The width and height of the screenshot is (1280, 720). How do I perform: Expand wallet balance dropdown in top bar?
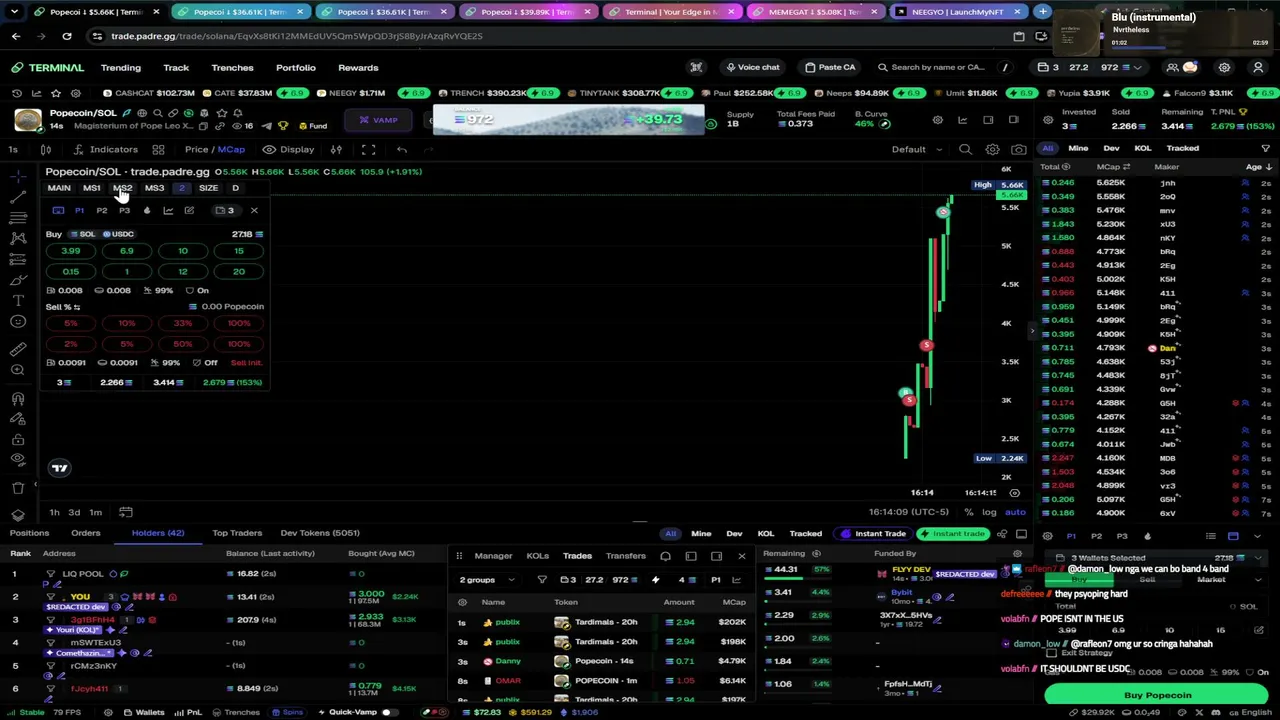tap(1137, 67)
